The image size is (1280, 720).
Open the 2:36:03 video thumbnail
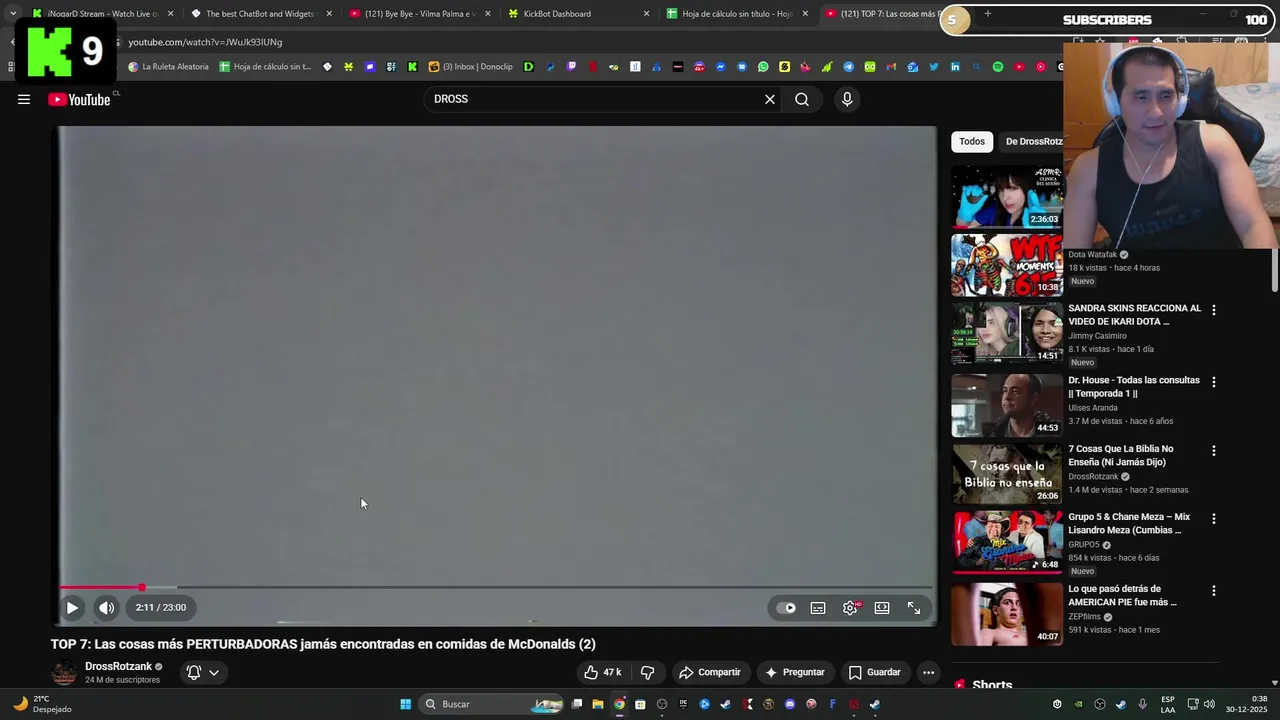1006,197
